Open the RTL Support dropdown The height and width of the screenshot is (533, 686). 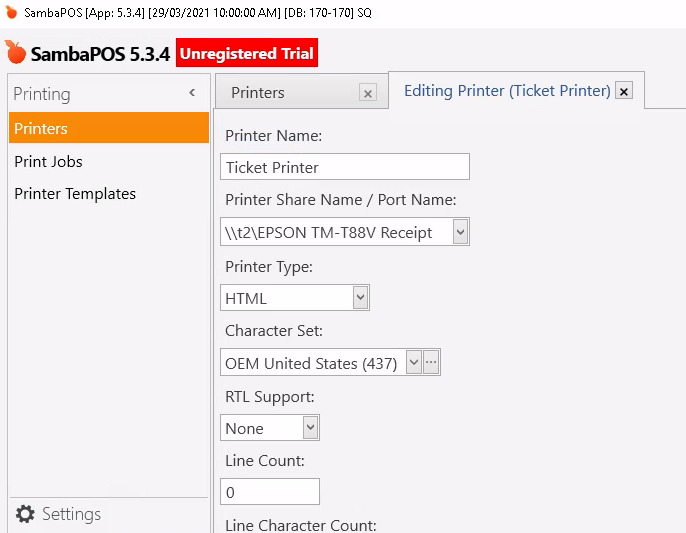tap(310, 428)
